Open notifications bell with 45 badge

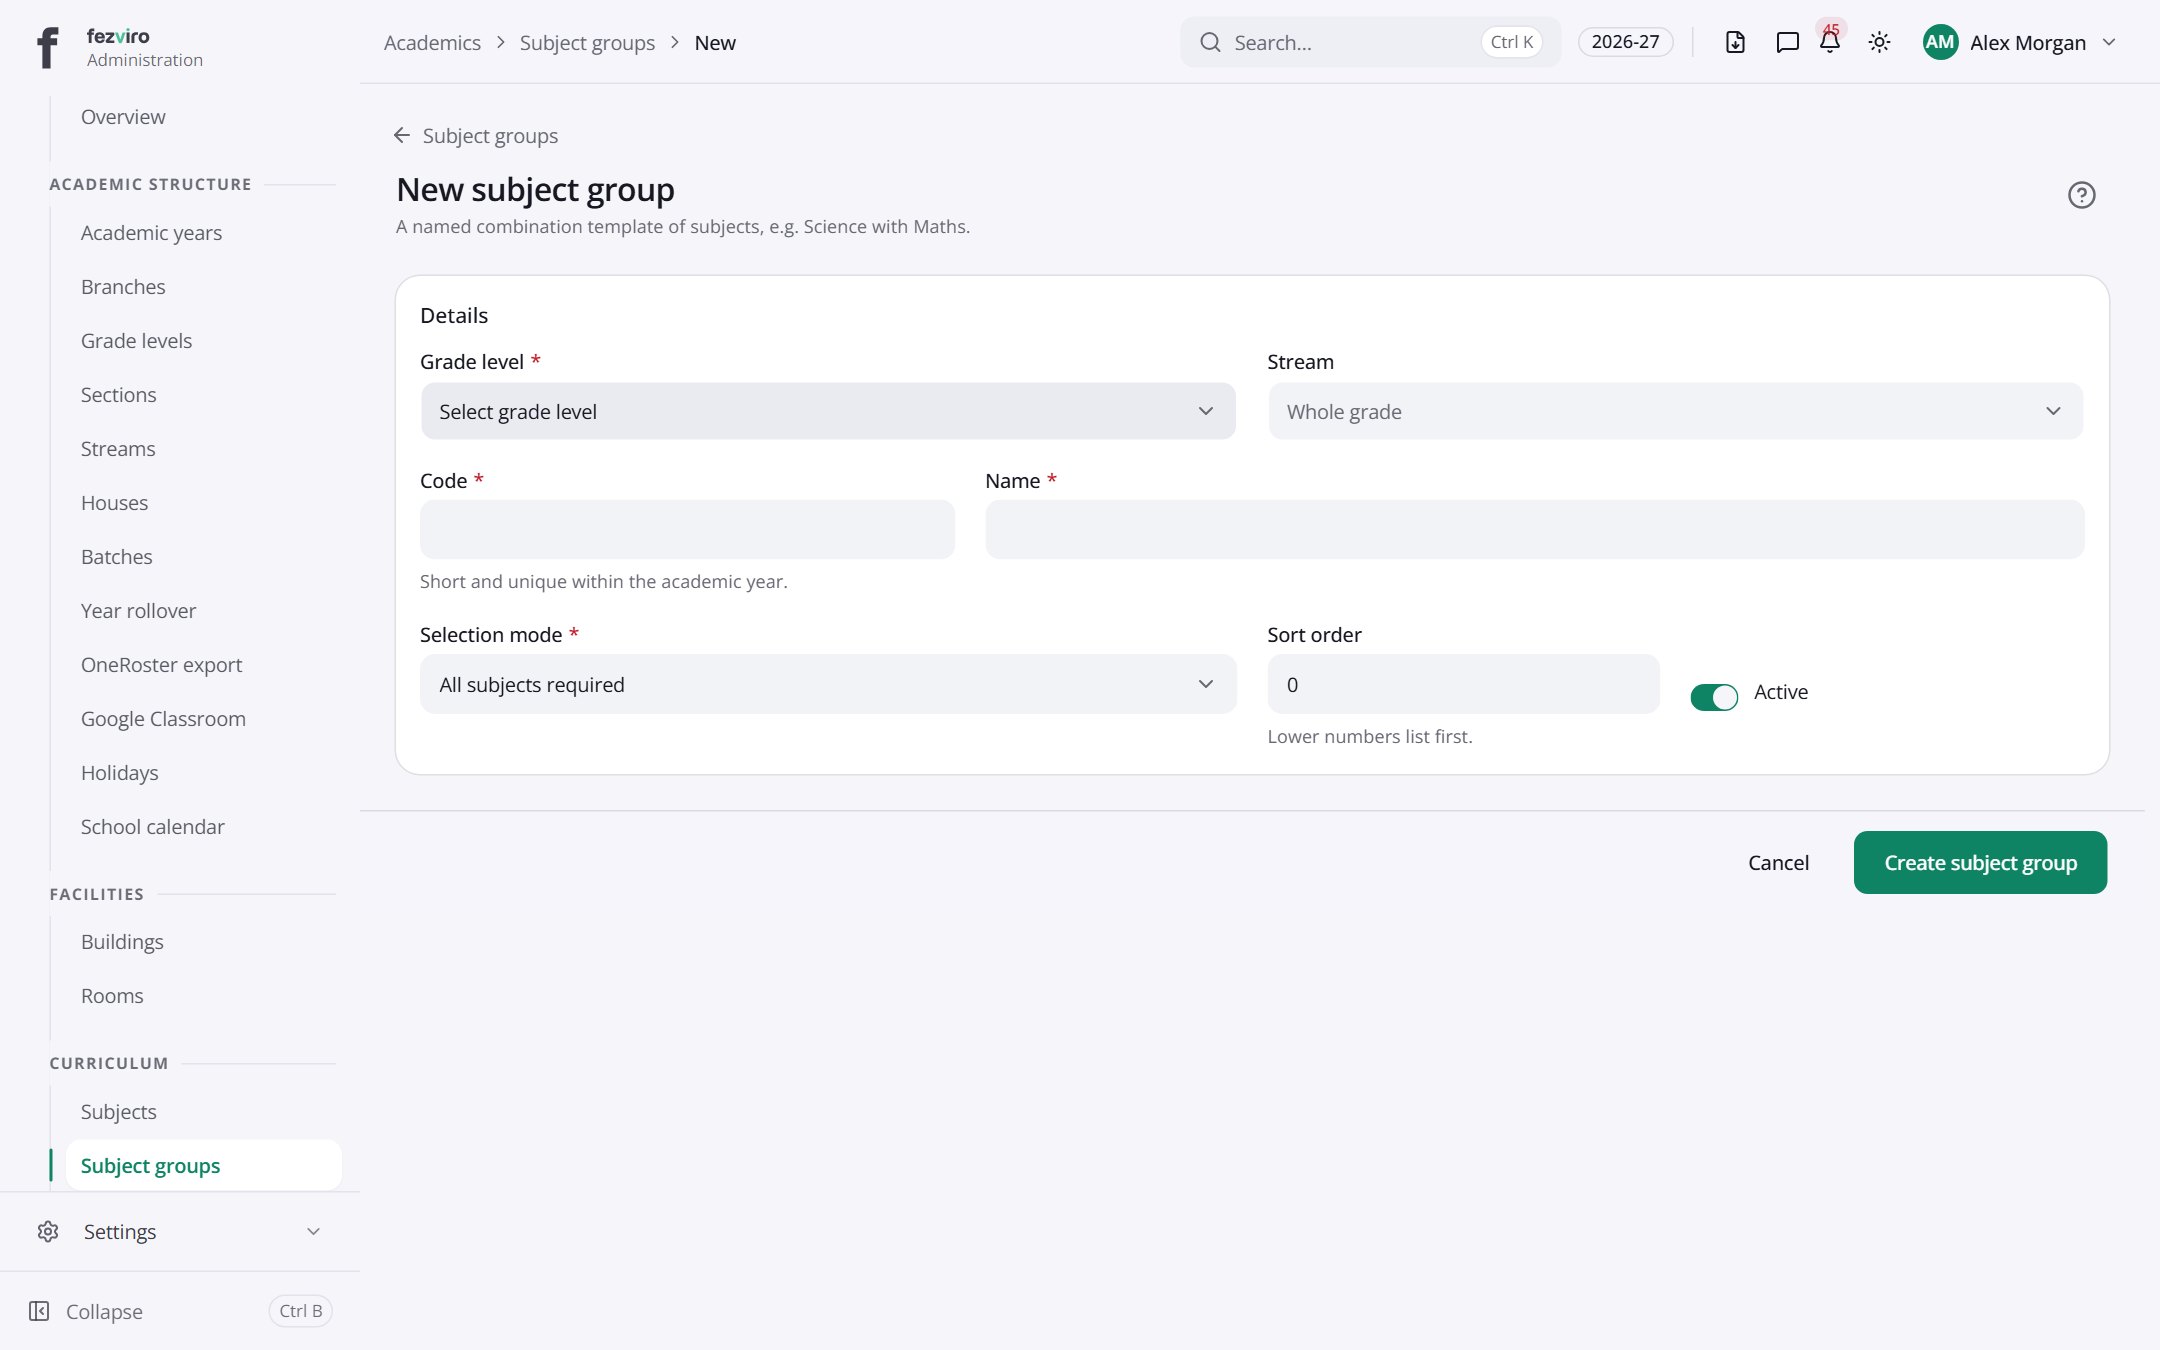pyautogui.click(x=1830, y=41)
